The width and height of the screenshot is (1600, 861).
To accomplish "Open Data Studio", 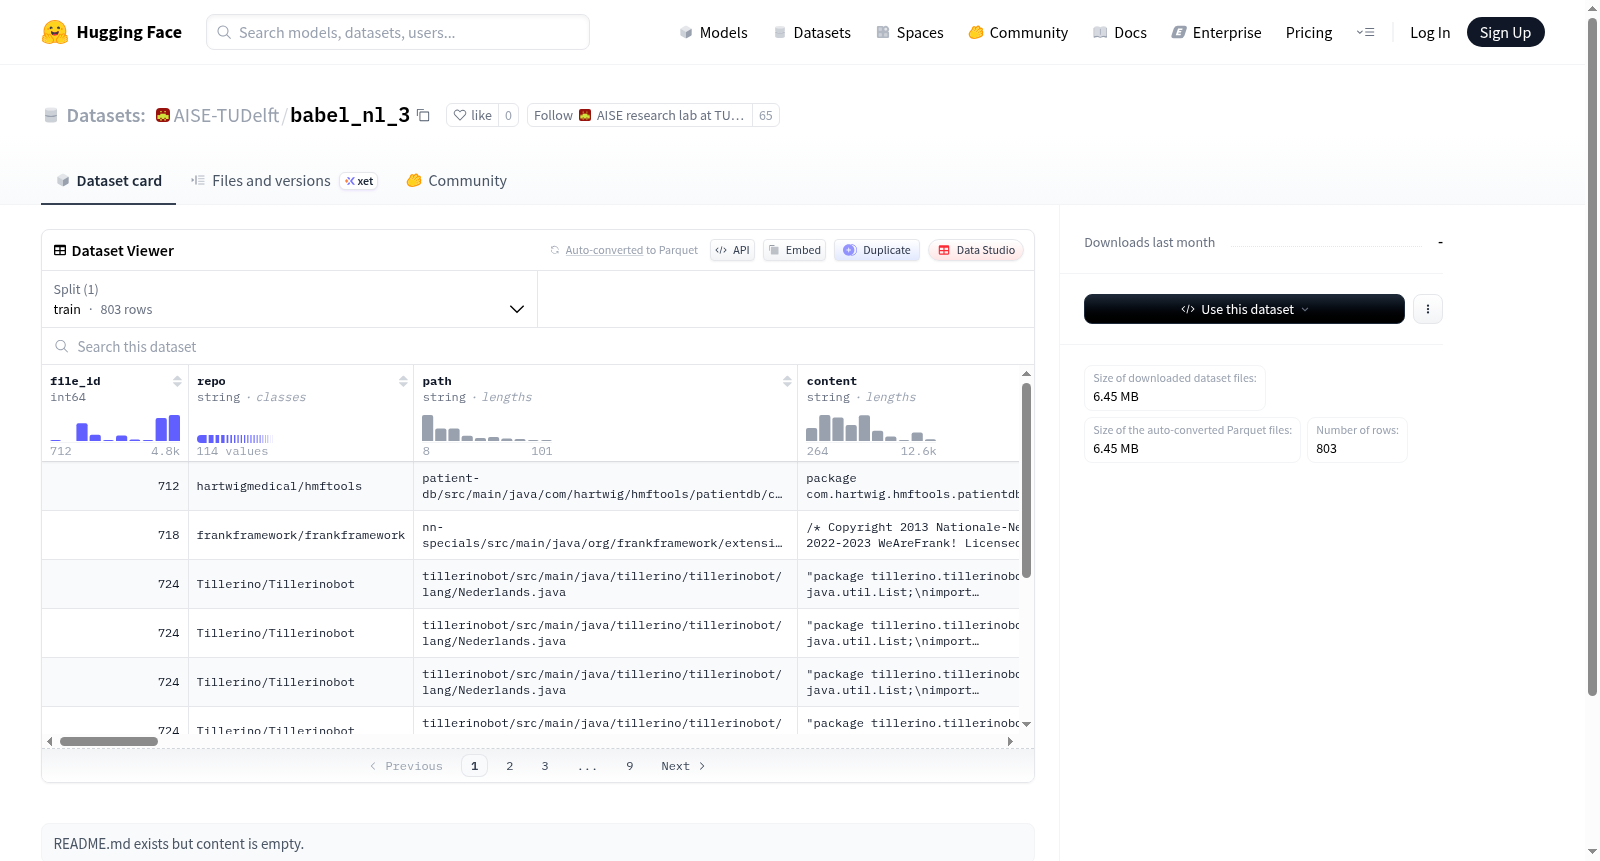I will click(x=976, y=250).
